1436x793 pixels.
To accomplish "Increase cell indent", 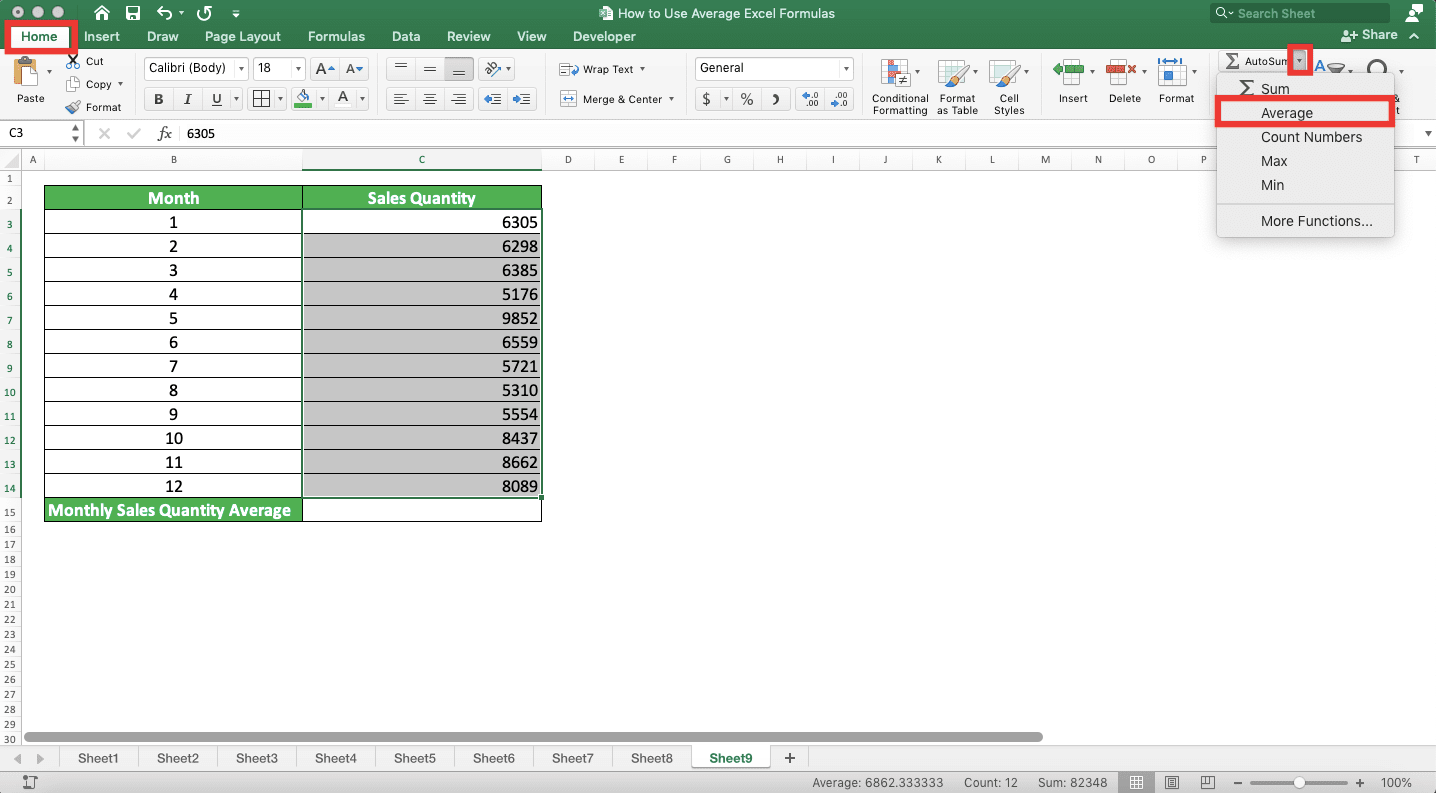I will pos(523,99).
